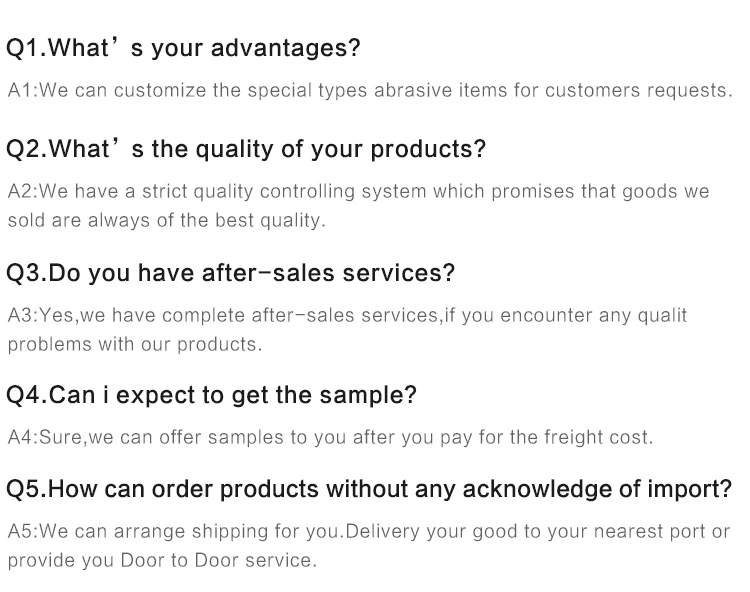
Task: Select the line "problems with our products."
Action: [134, 344]
